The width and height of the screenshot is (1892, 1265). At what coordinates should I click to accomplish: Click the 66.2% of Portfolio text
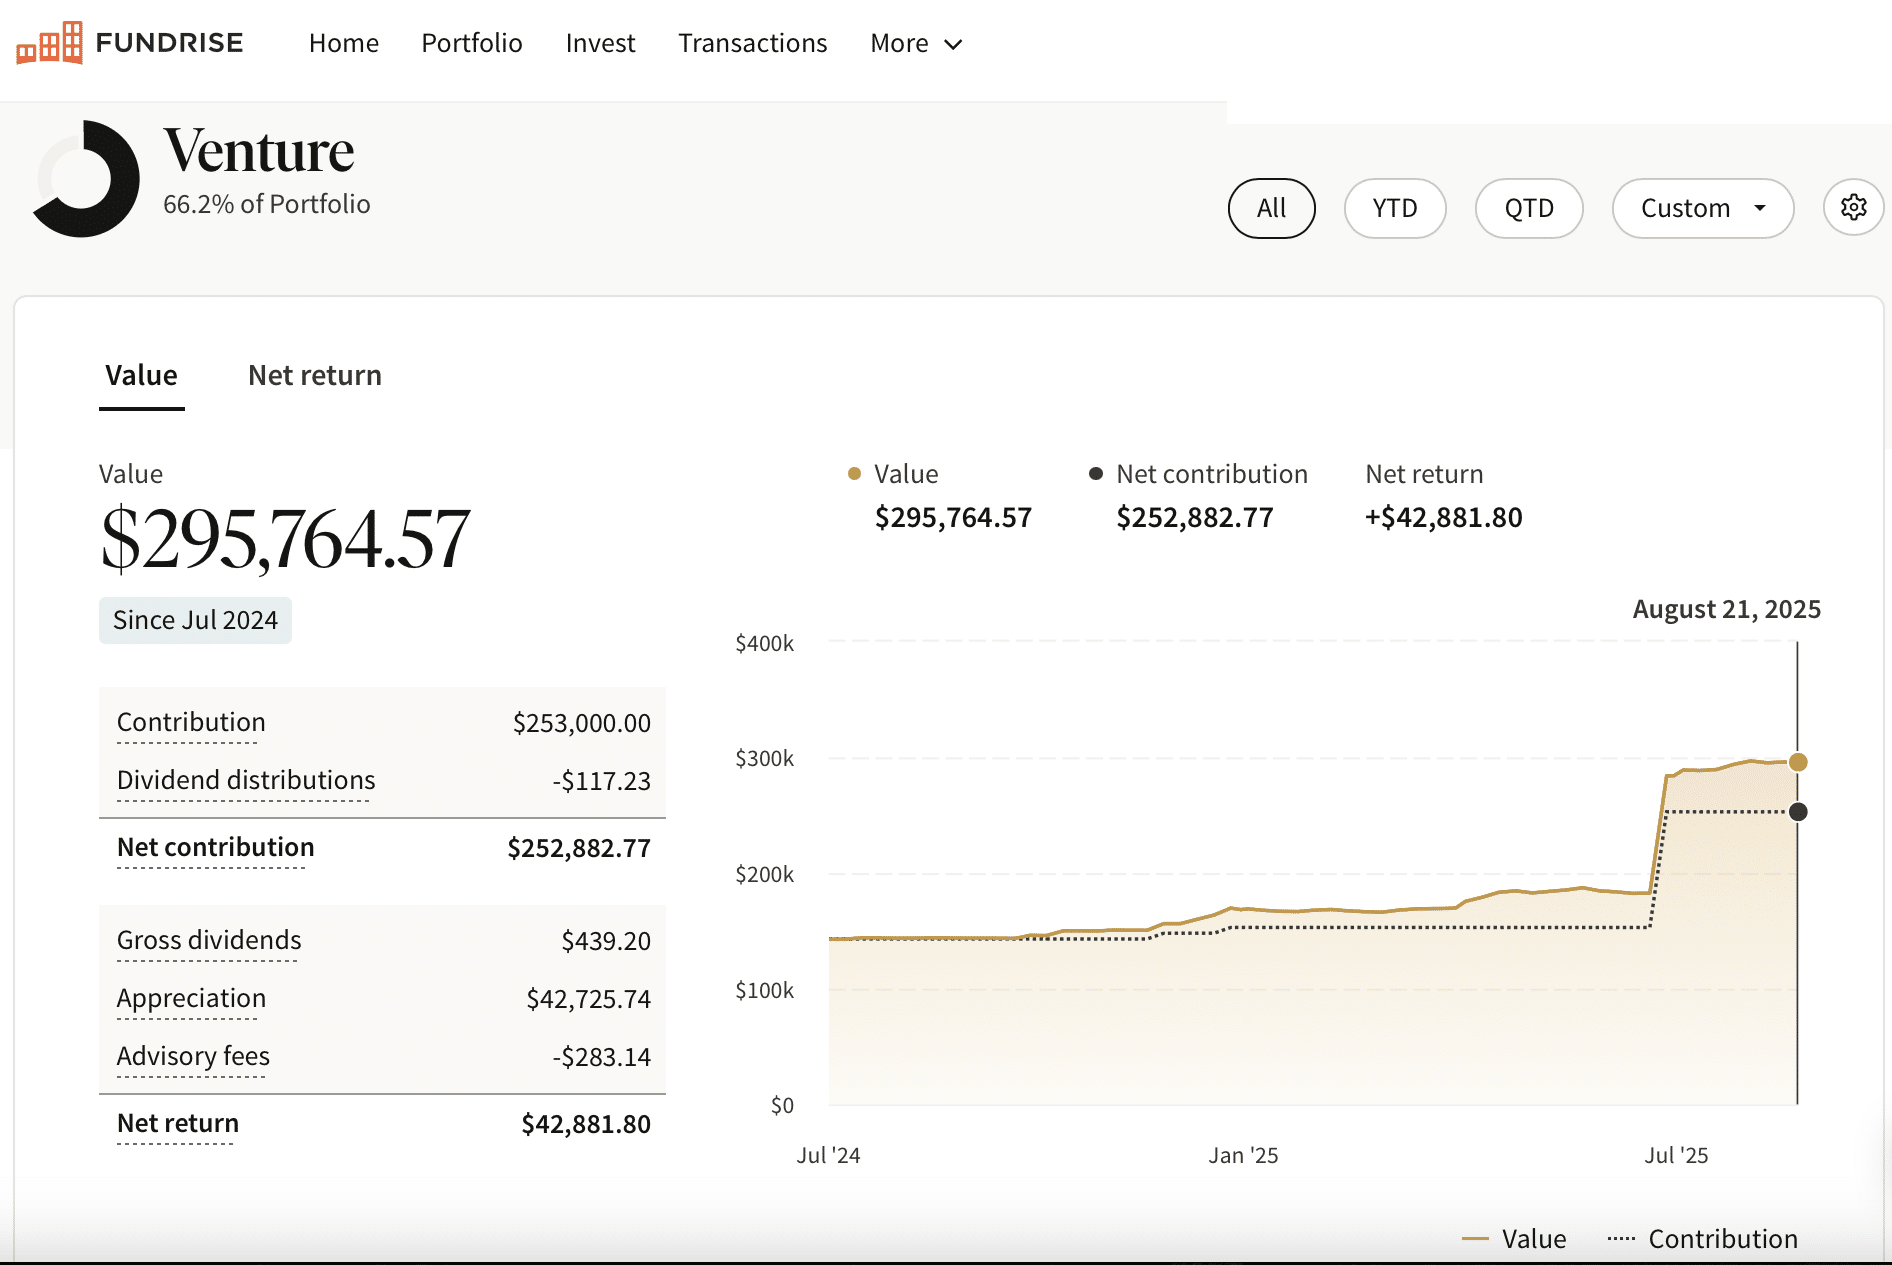[266, 204]
